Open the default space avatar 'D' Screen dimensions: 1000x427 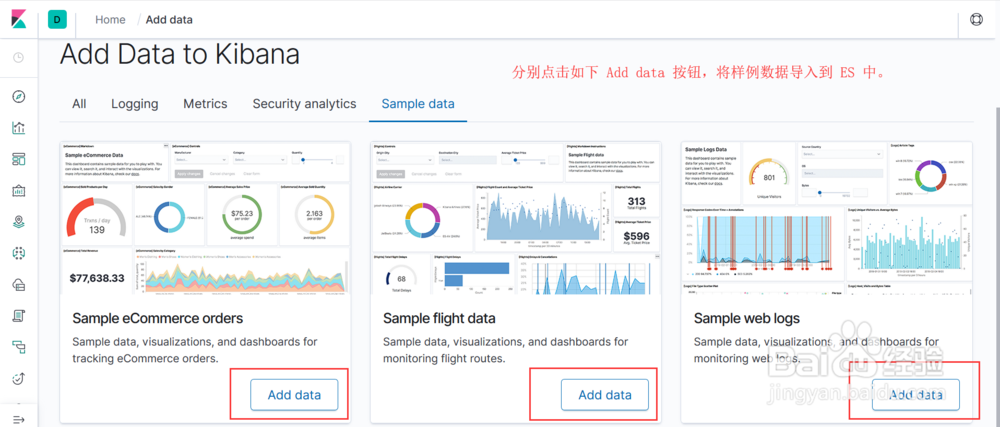[58, 19]
